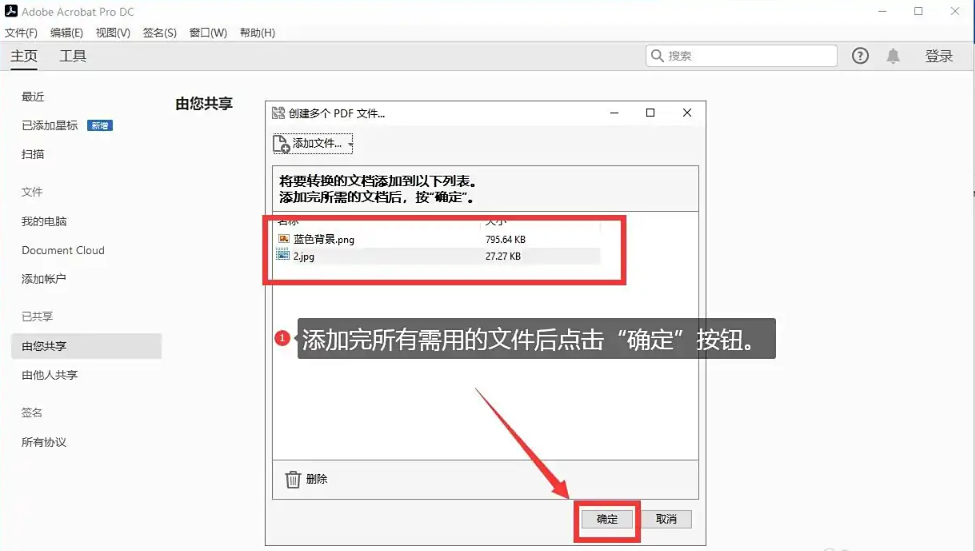Screen dimensions: 975x551
Task: Open the 视图(V) menu
Action: [x=113, y=33]
